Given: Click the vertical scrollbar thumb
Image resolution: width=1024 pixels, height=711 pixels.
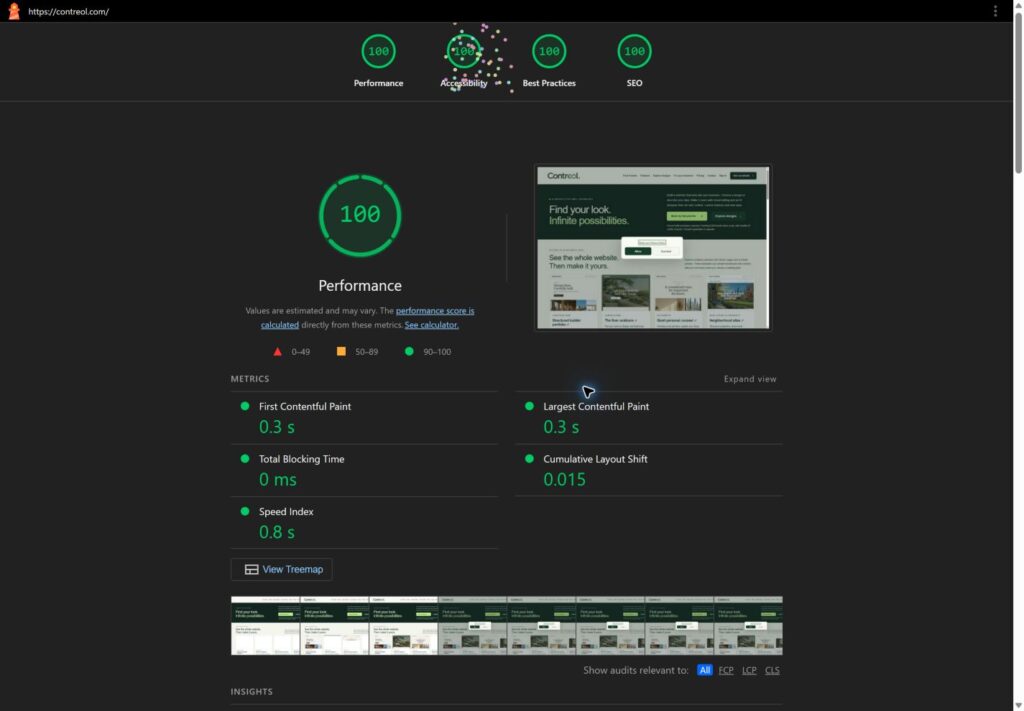Looking at the screenshot, I should coord(1017,91).
